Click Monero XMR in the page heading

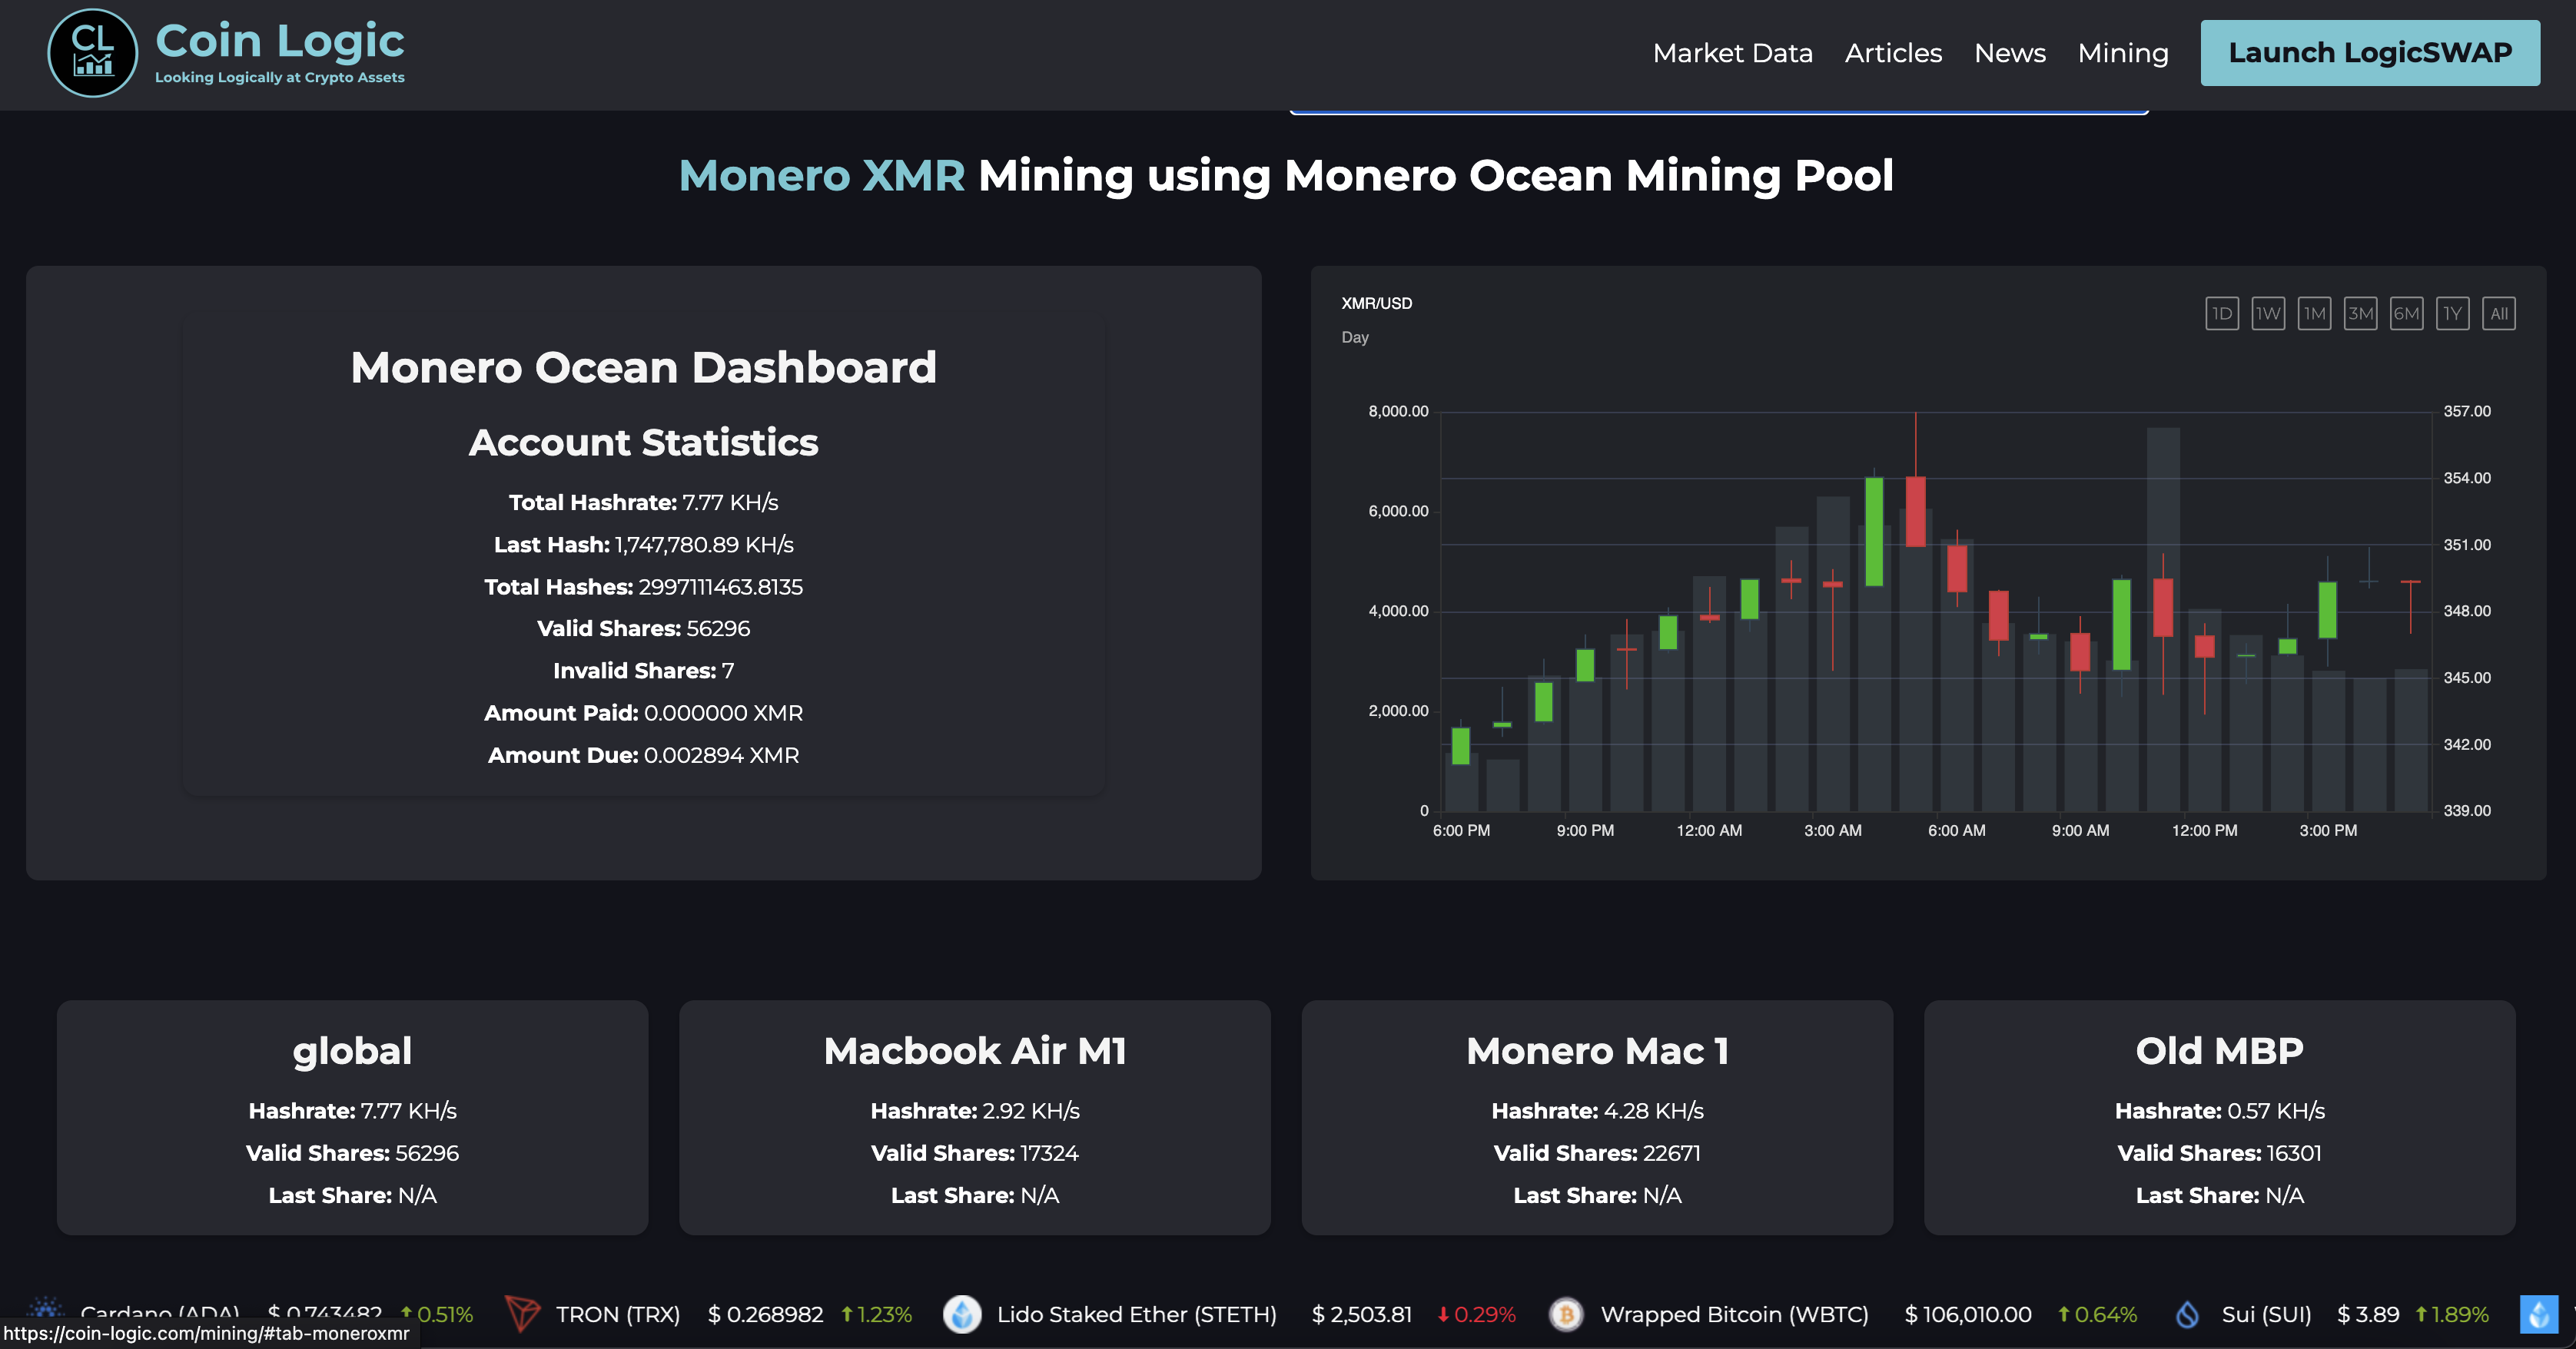pos(822,175)
